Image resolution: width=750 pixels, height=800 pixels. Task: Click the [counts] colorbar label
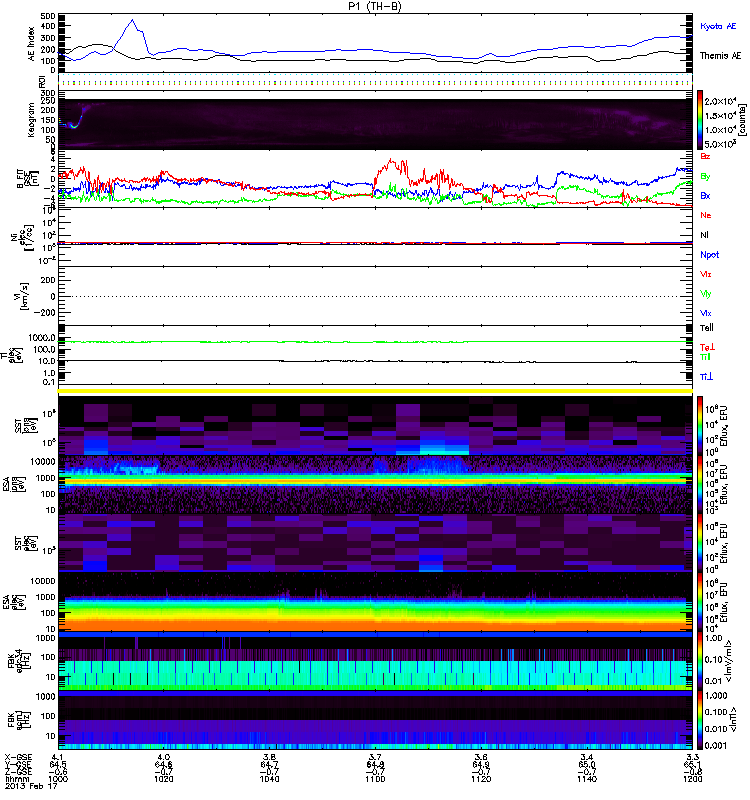pos(742,120)
